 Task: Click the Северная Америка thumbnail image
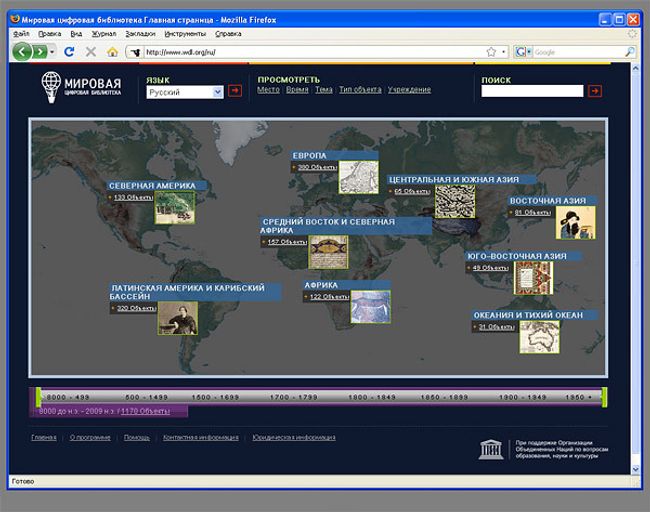click(x=175, y=208)
